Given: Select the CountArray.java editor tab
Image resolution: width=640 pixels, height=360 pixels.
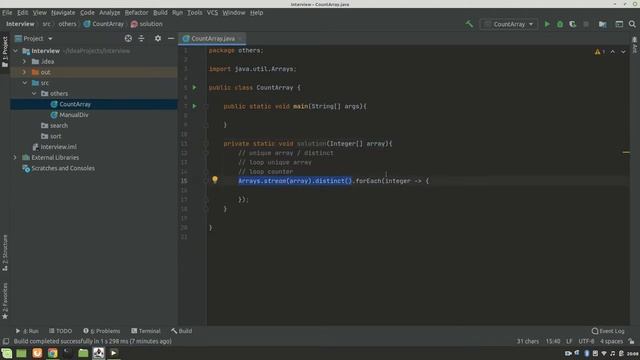Looking at the screenshot, I should 212,38.
